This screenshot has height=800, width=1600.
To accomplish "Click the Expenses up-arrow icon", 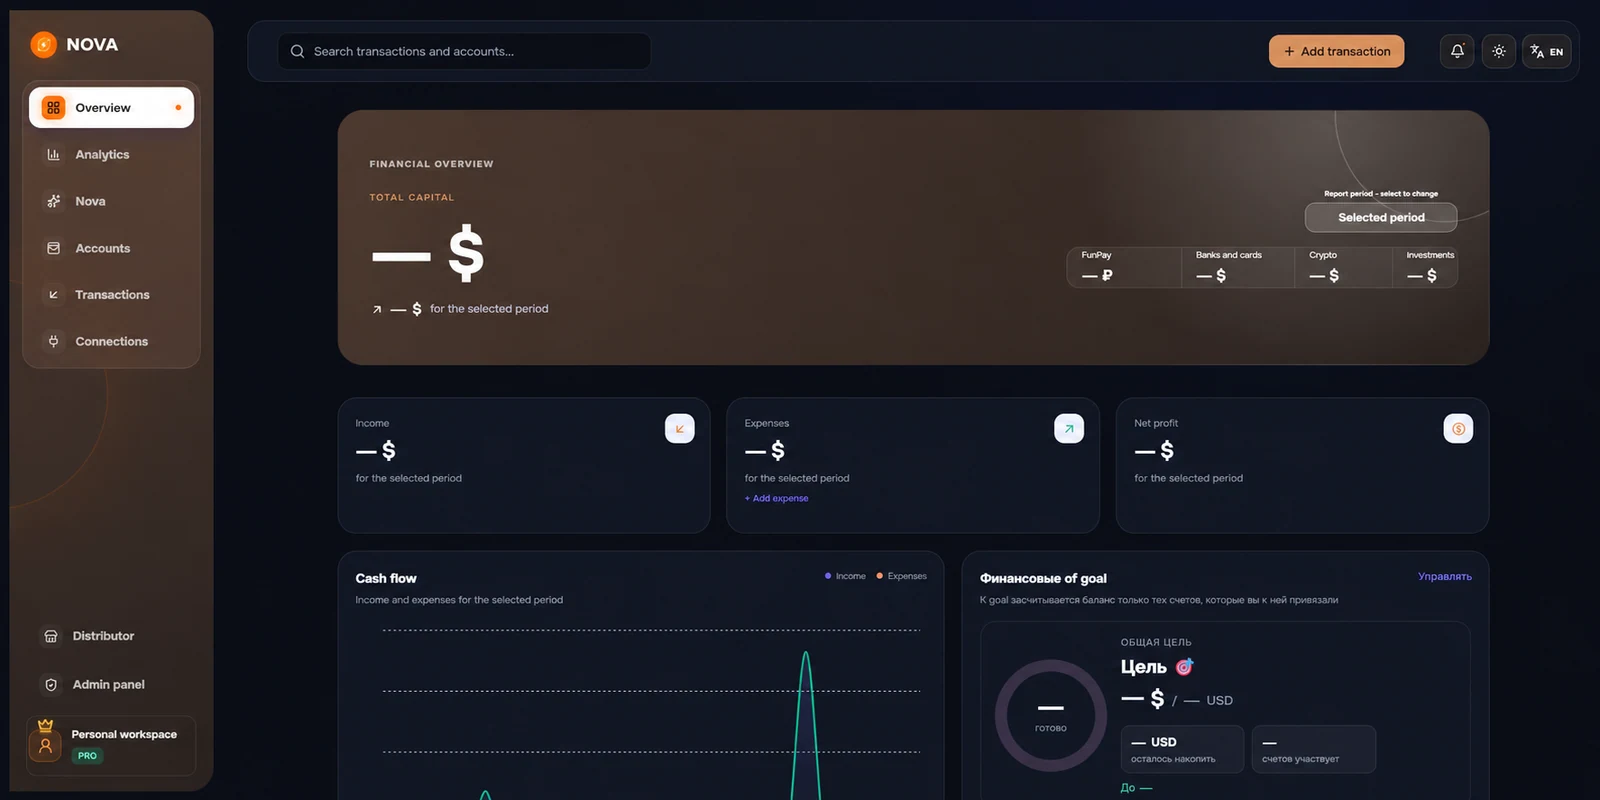I will coord(1069,428).
